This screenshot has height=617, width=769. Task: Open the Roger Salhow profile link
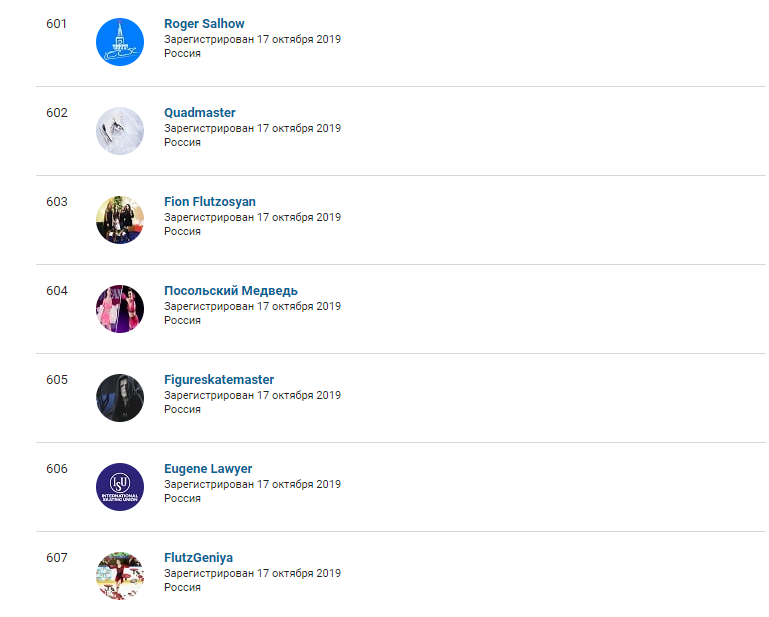point(204,24)
